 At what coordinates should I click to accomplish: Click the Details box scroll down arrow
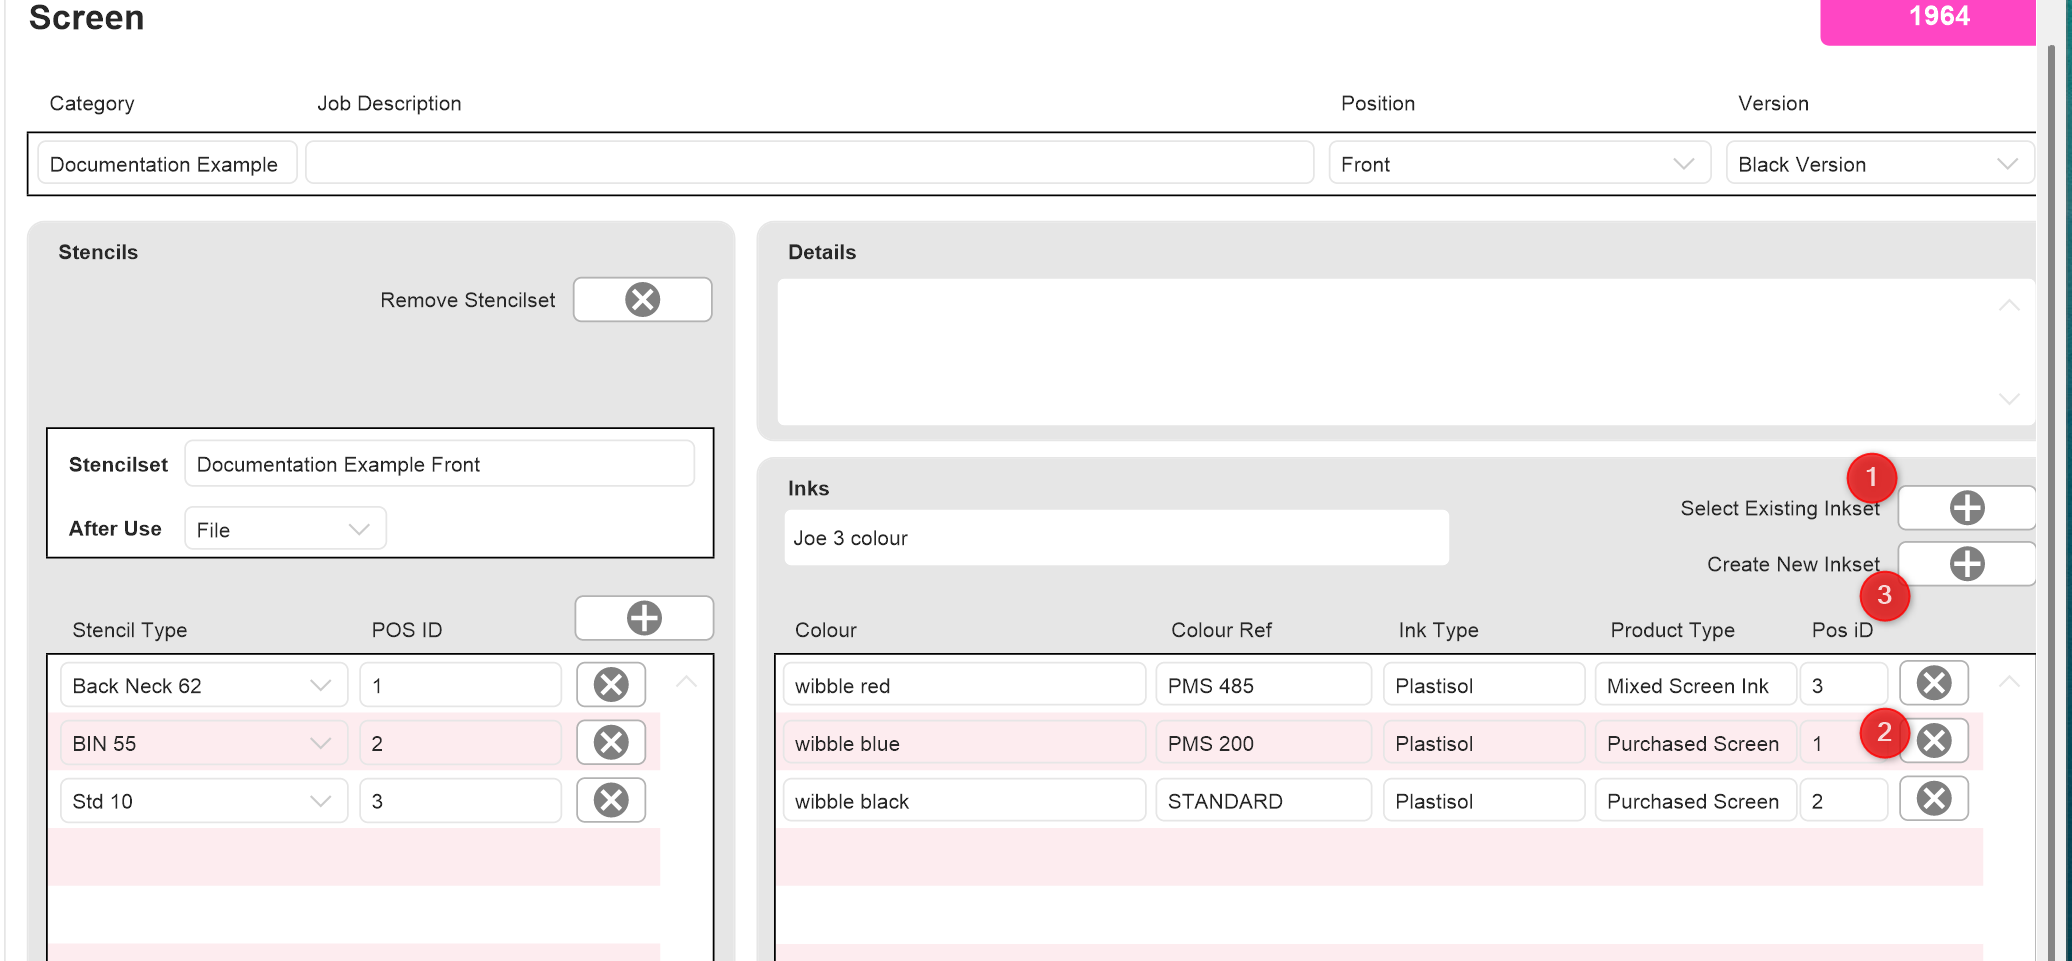coord(2008,398)
